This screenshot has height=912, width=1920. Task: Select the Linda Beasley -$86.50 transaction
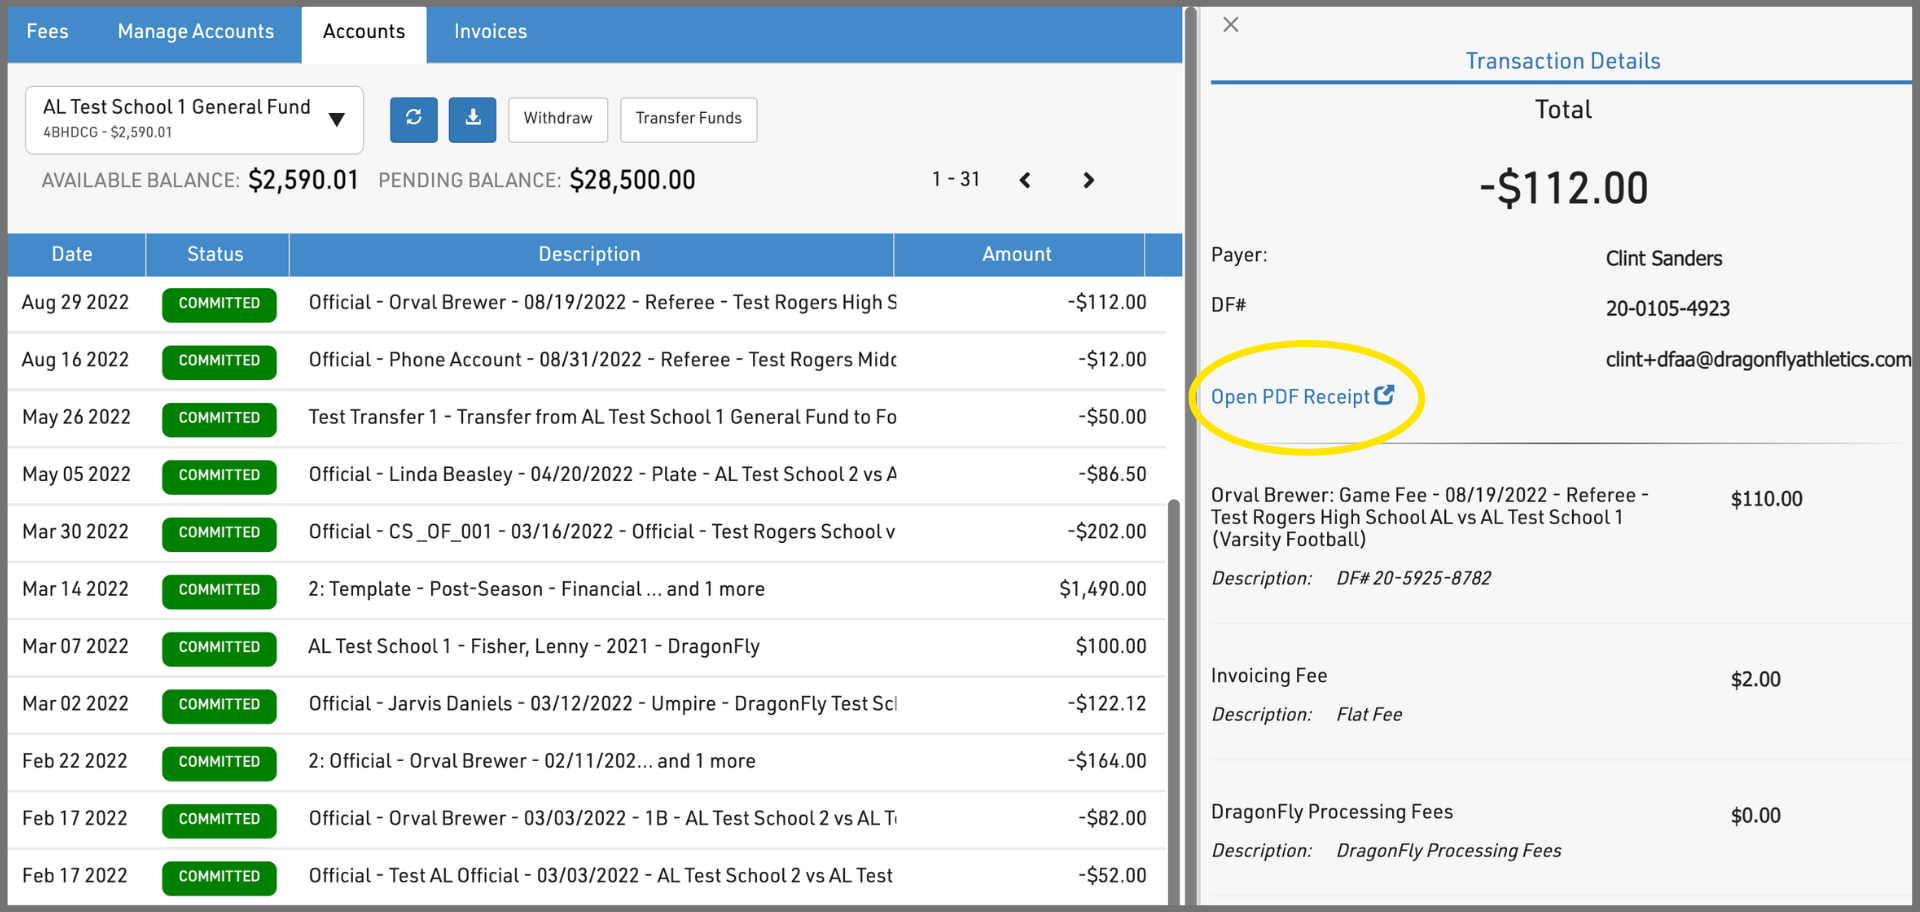(x=600, y=475)
